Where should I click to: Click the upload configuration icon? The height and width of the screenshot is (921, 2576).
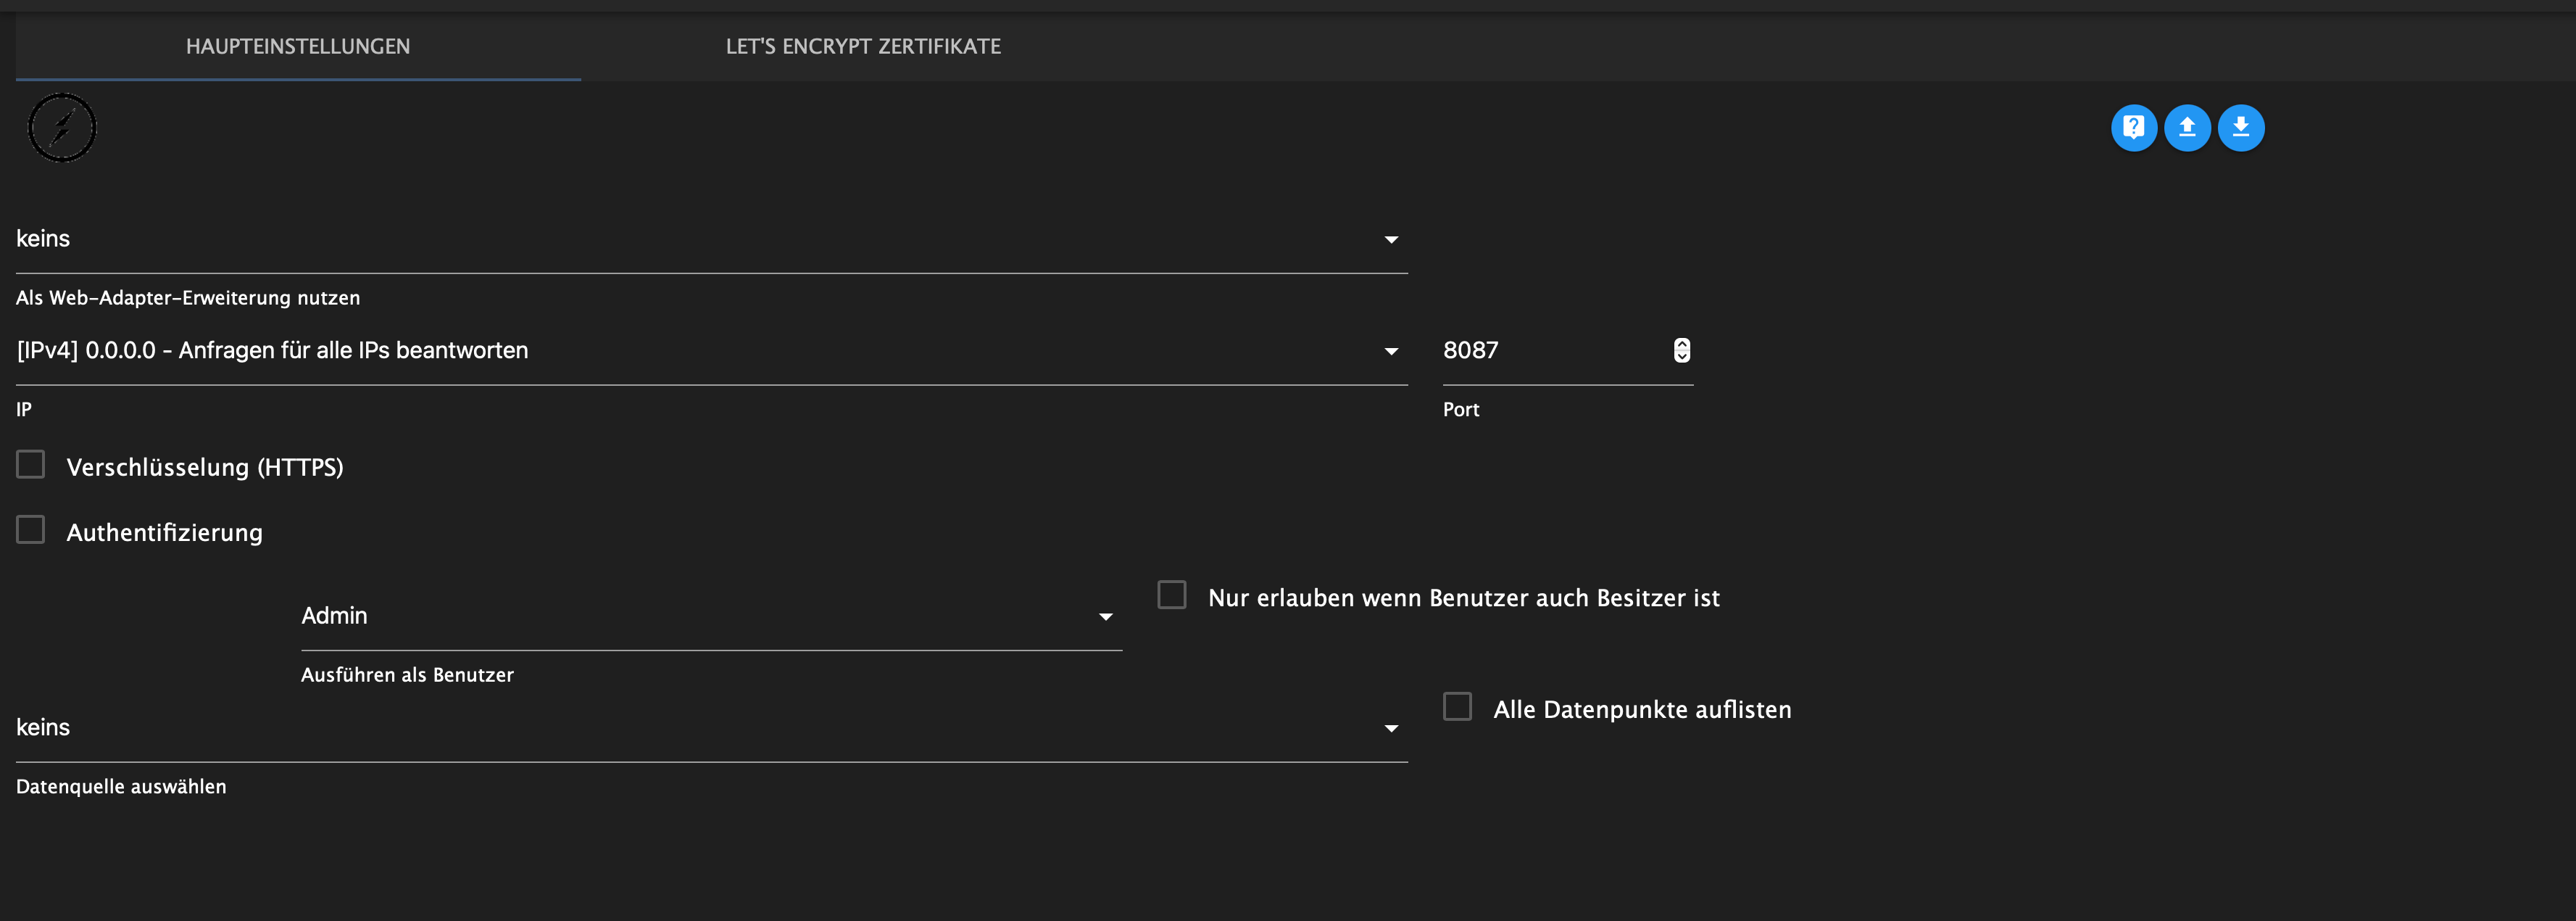pos(2187,128)
